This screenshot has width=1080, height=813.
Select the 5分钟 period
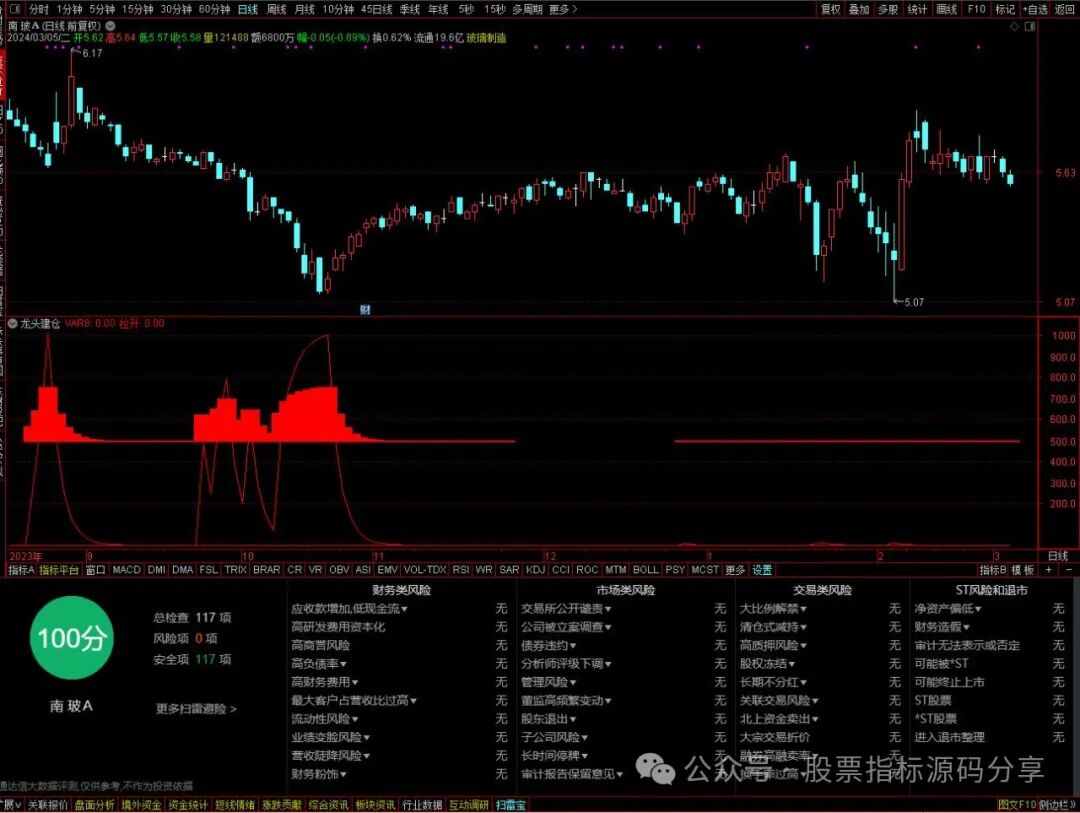click(102, 9)
